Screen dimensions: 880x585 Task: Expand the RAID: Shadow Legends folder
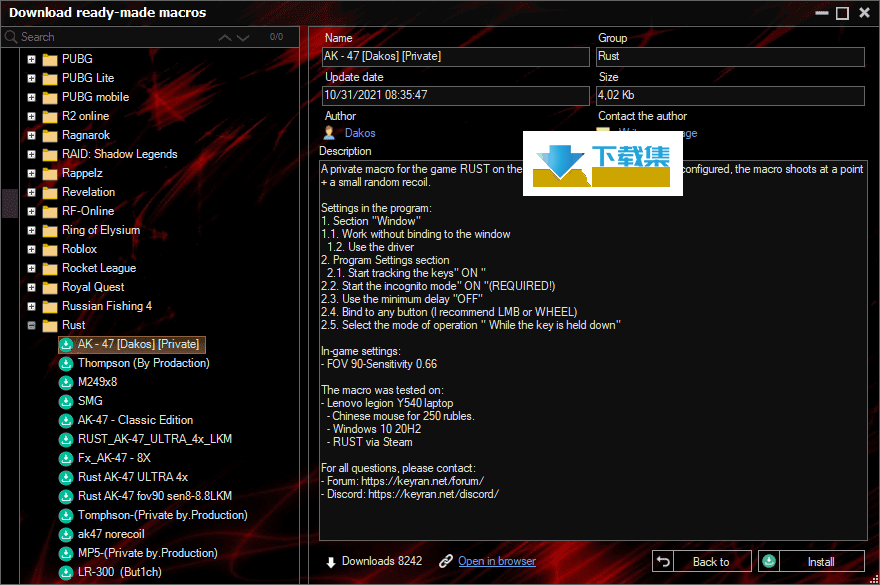coord(31,154)
